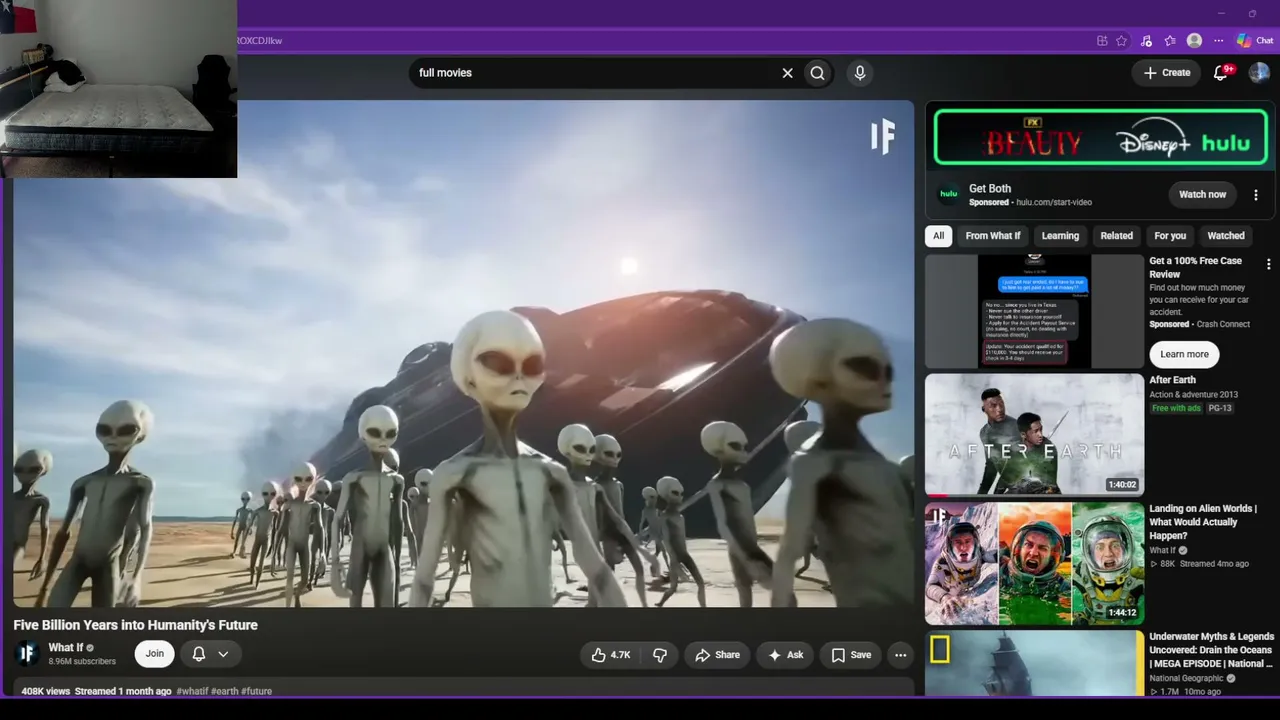Open 'Underwater Myths & Legends Uncovered' video title
1280x720 pixels.
click(x=1212, y=650)
